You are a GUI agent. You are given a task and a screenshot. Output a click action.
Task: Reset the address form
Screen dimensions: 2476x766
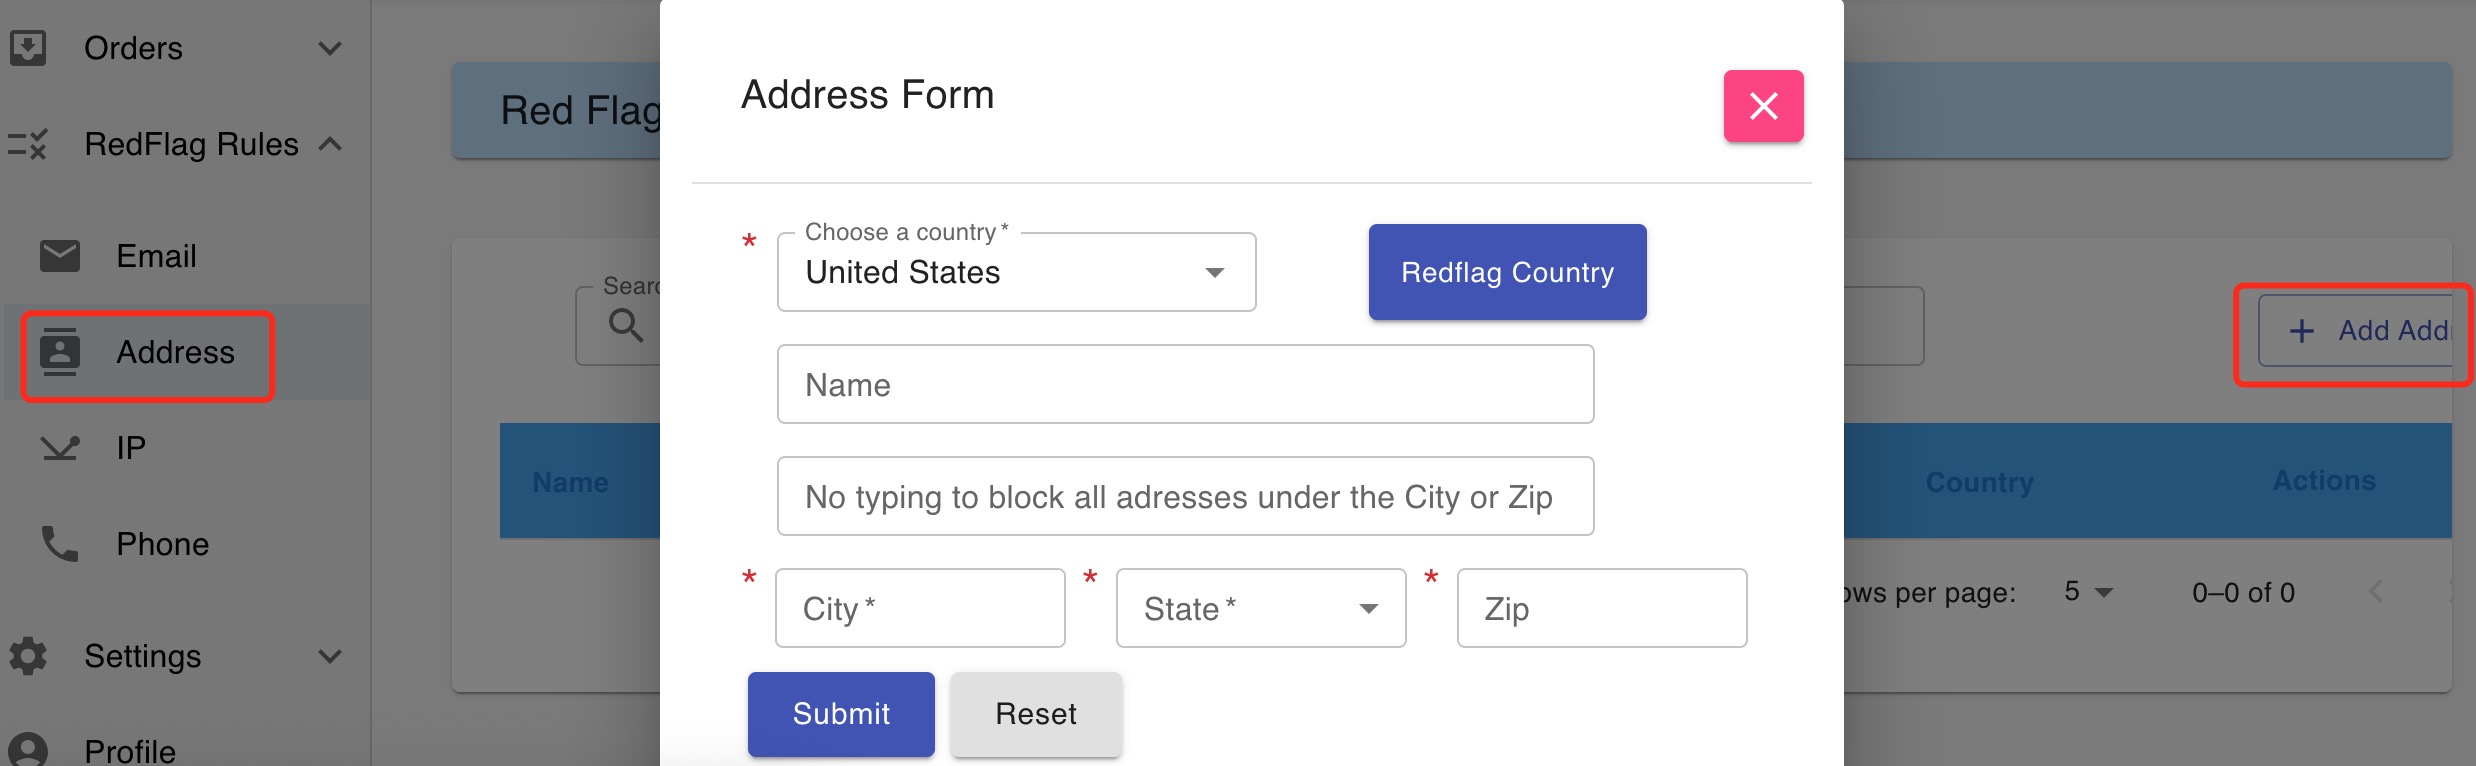1035,713
